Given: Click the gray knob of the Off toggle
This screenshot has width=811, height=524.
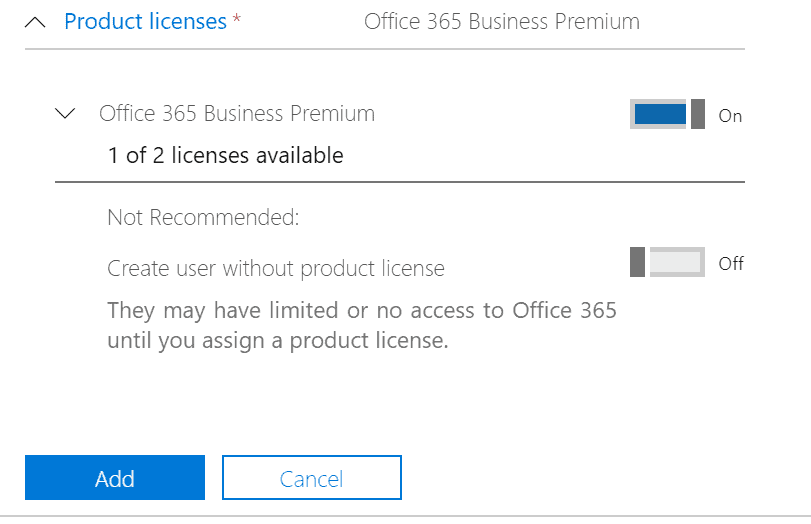Looking at the screenshot, I should (637, 262).
